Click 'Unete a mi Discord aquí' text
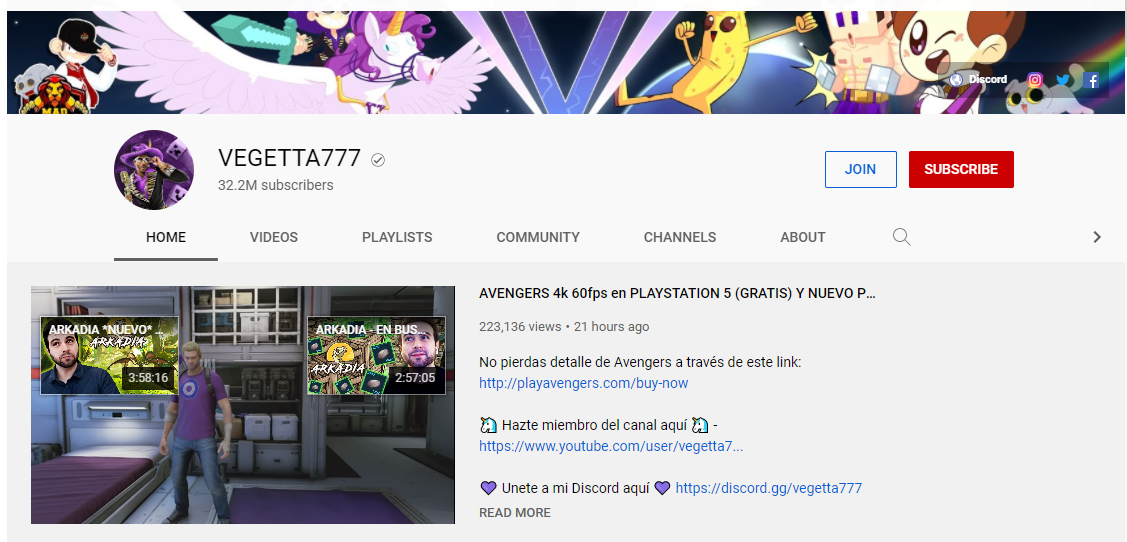The height and width of the screenshot is (542, 1127). coord(576,488)
